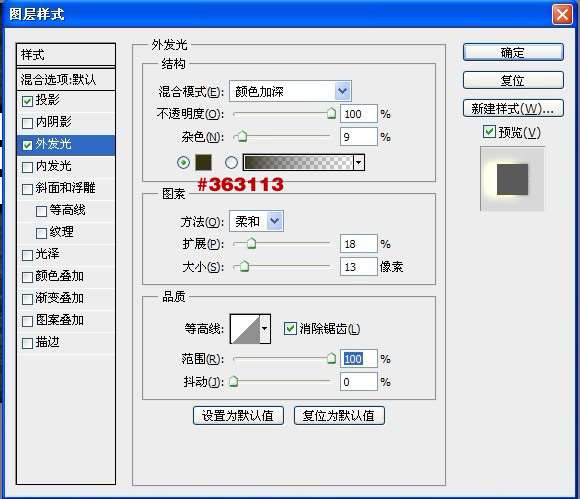Click the 确定 button
580x499 pixels.
pyautogui.click(x=513, y=52)
